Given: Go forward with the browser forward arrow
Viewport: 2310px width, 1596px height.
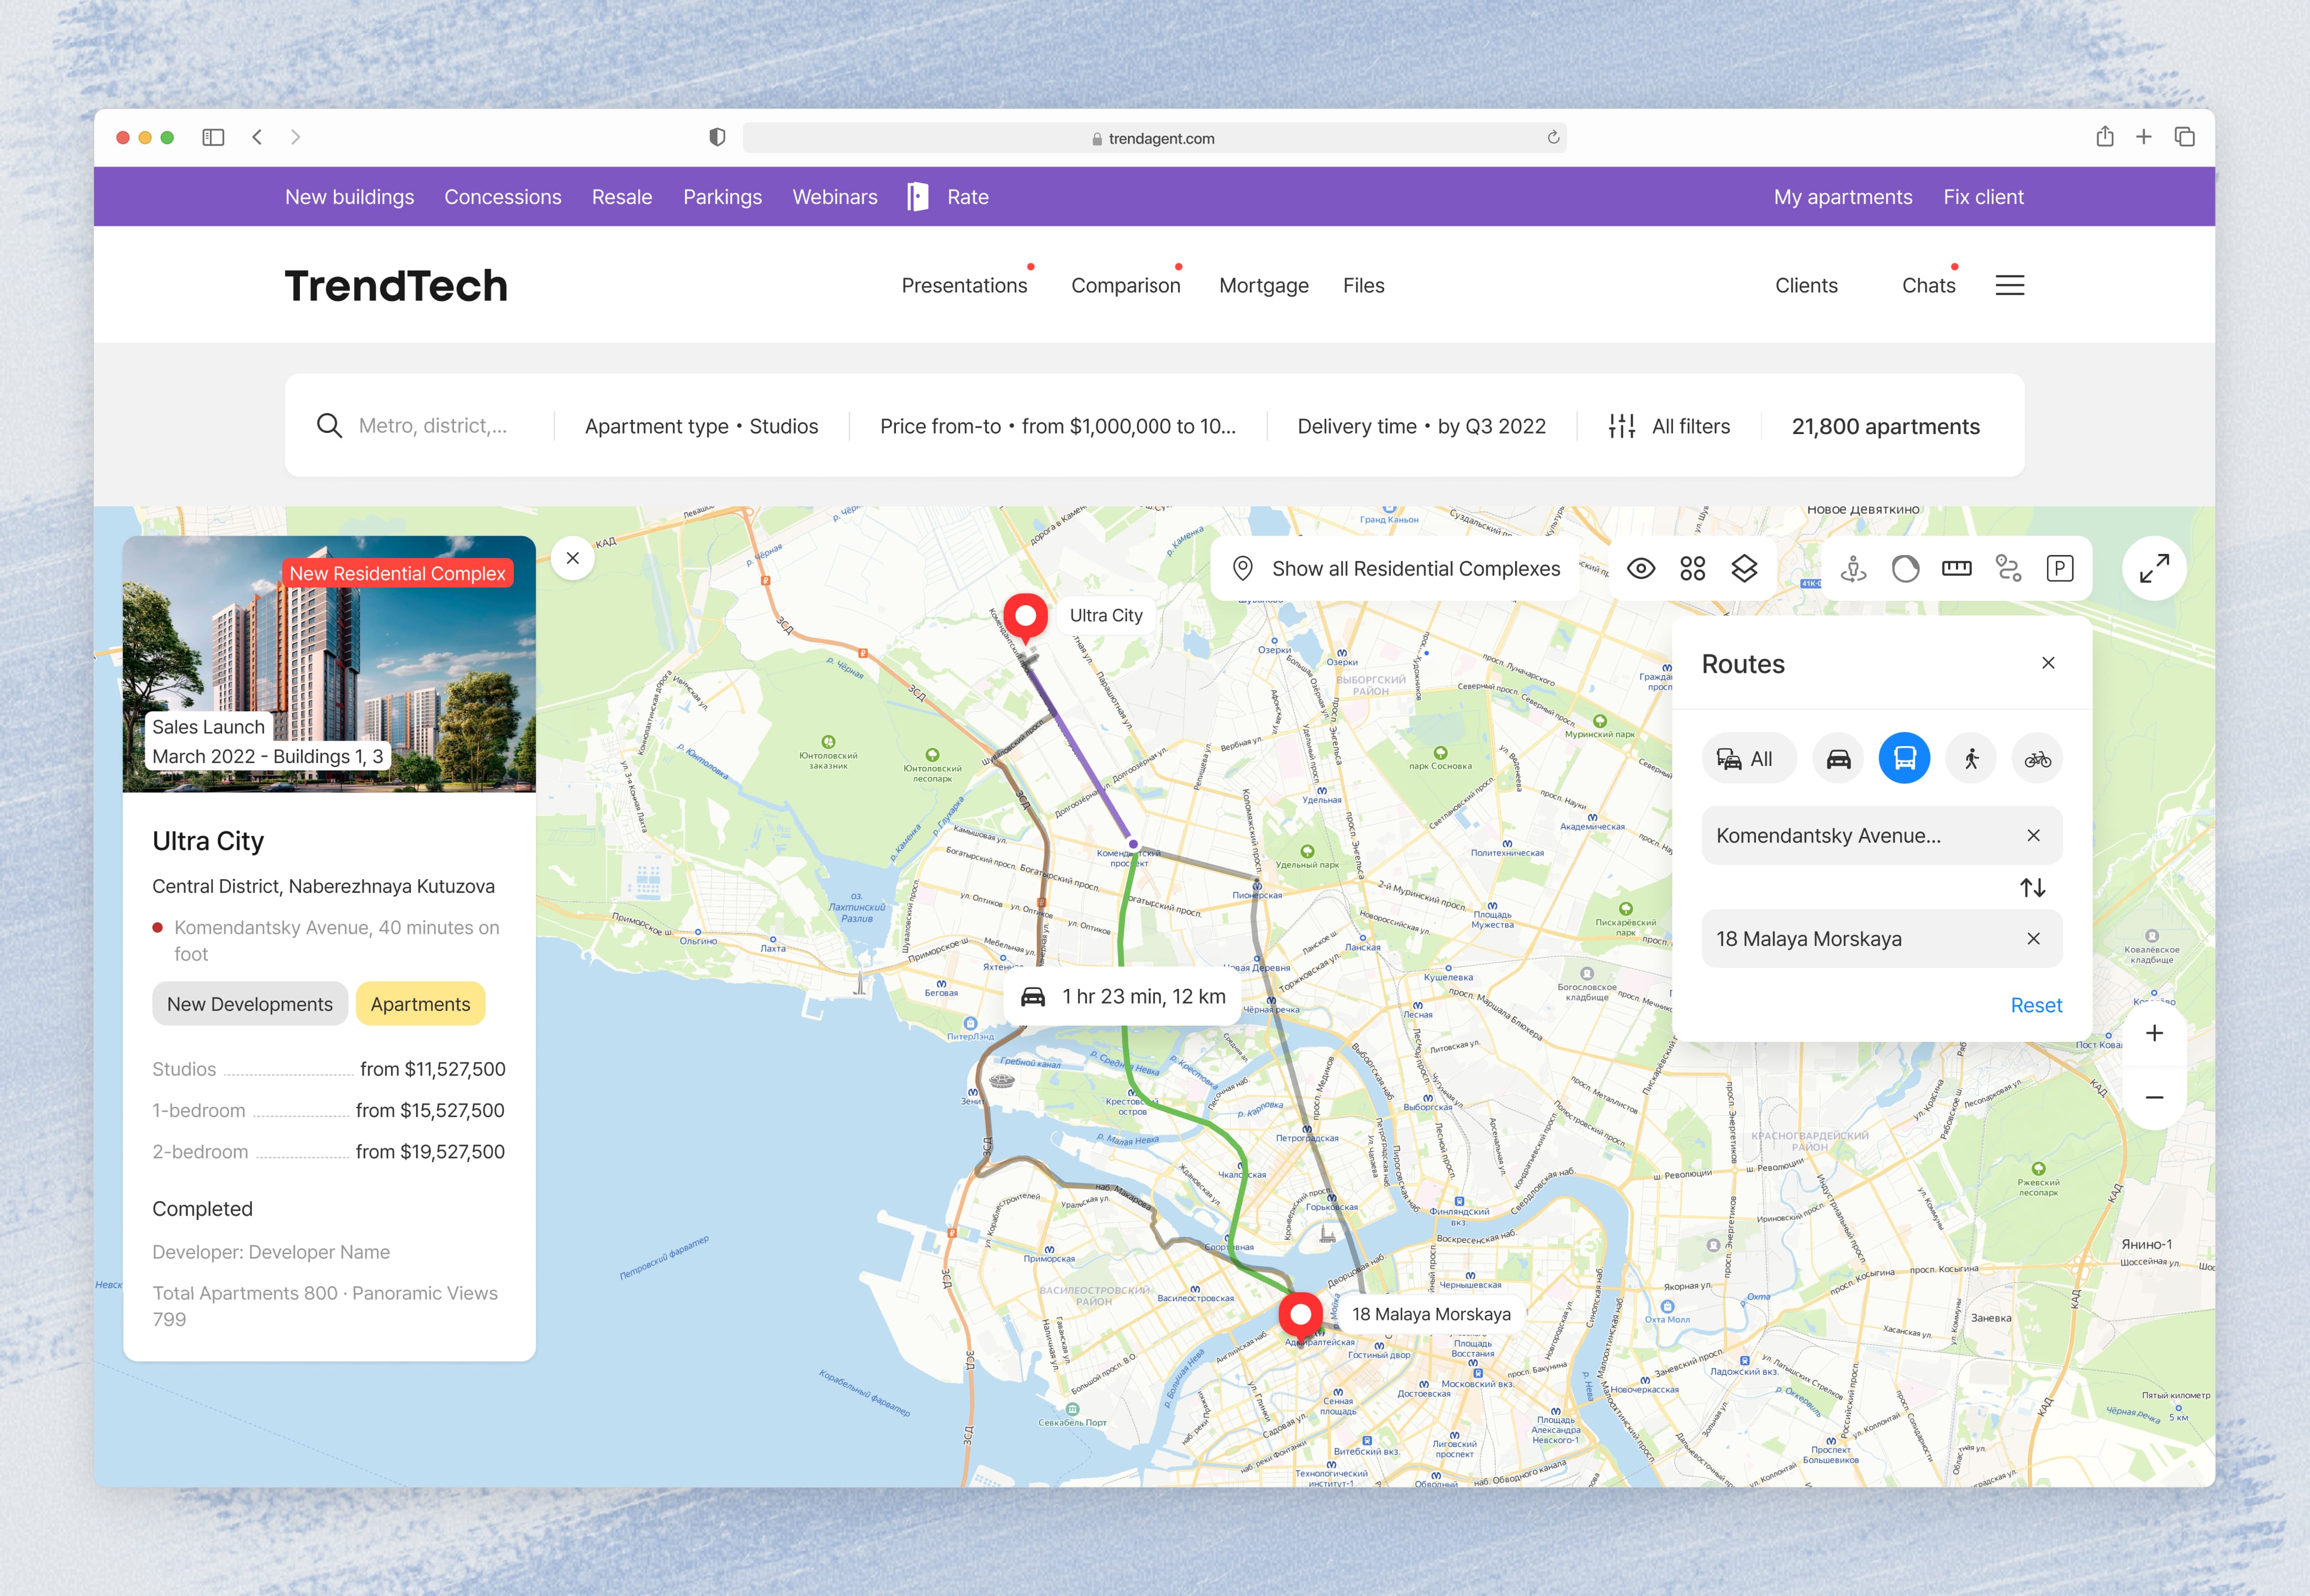Looking at the screenshot, I should pos(295,137).
